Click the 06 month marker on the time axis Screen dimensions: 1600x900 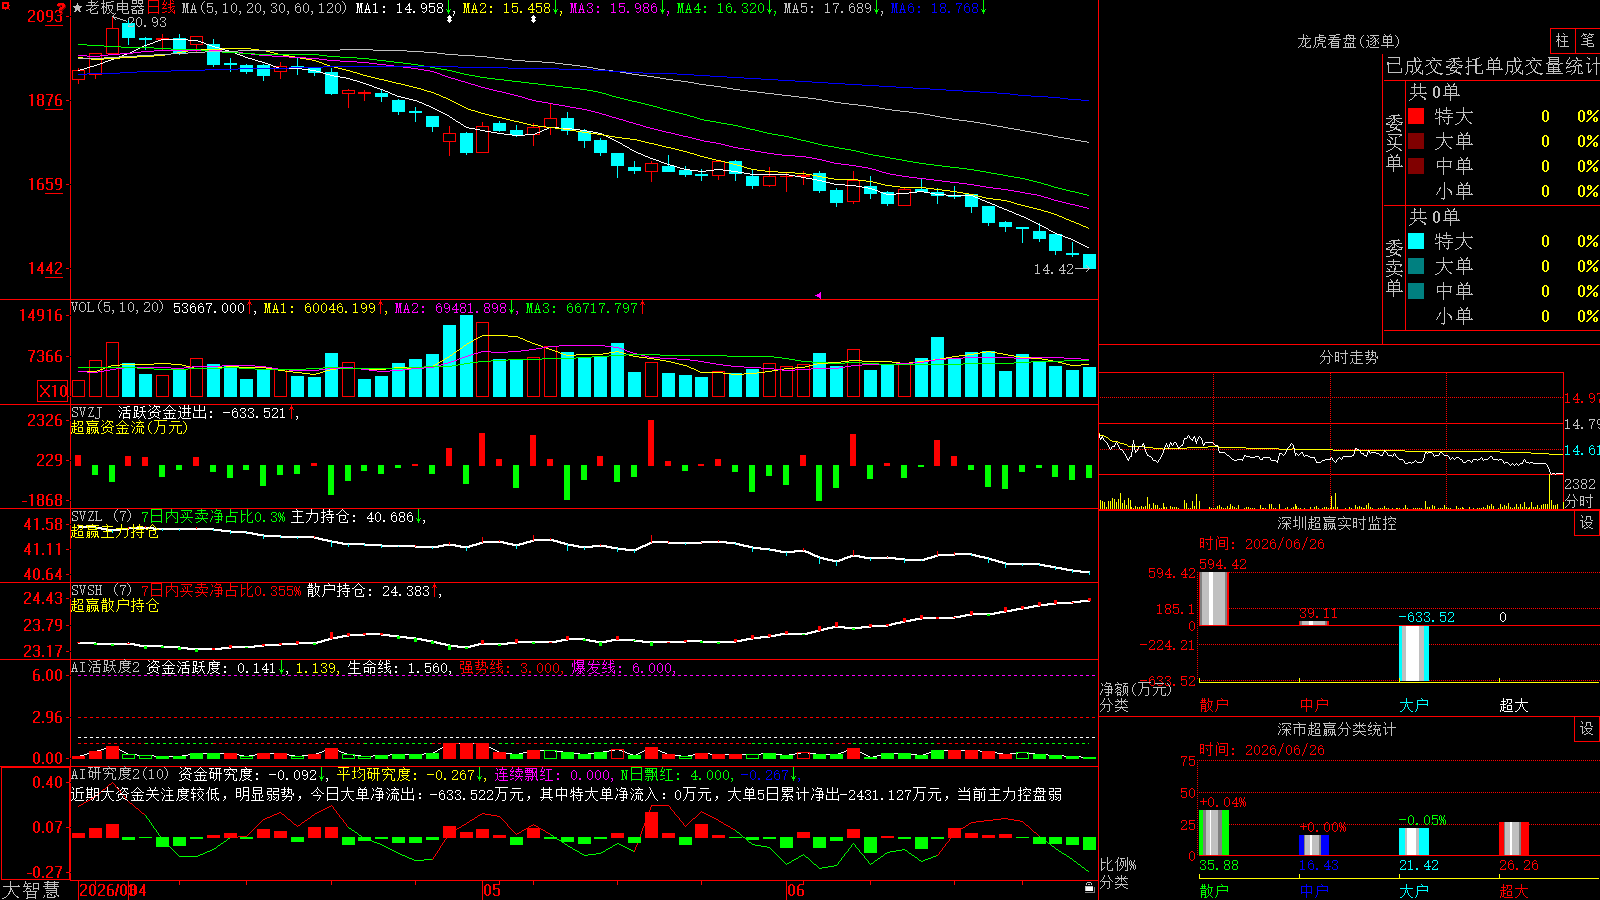pyautogui.click(x=795, y=890)
